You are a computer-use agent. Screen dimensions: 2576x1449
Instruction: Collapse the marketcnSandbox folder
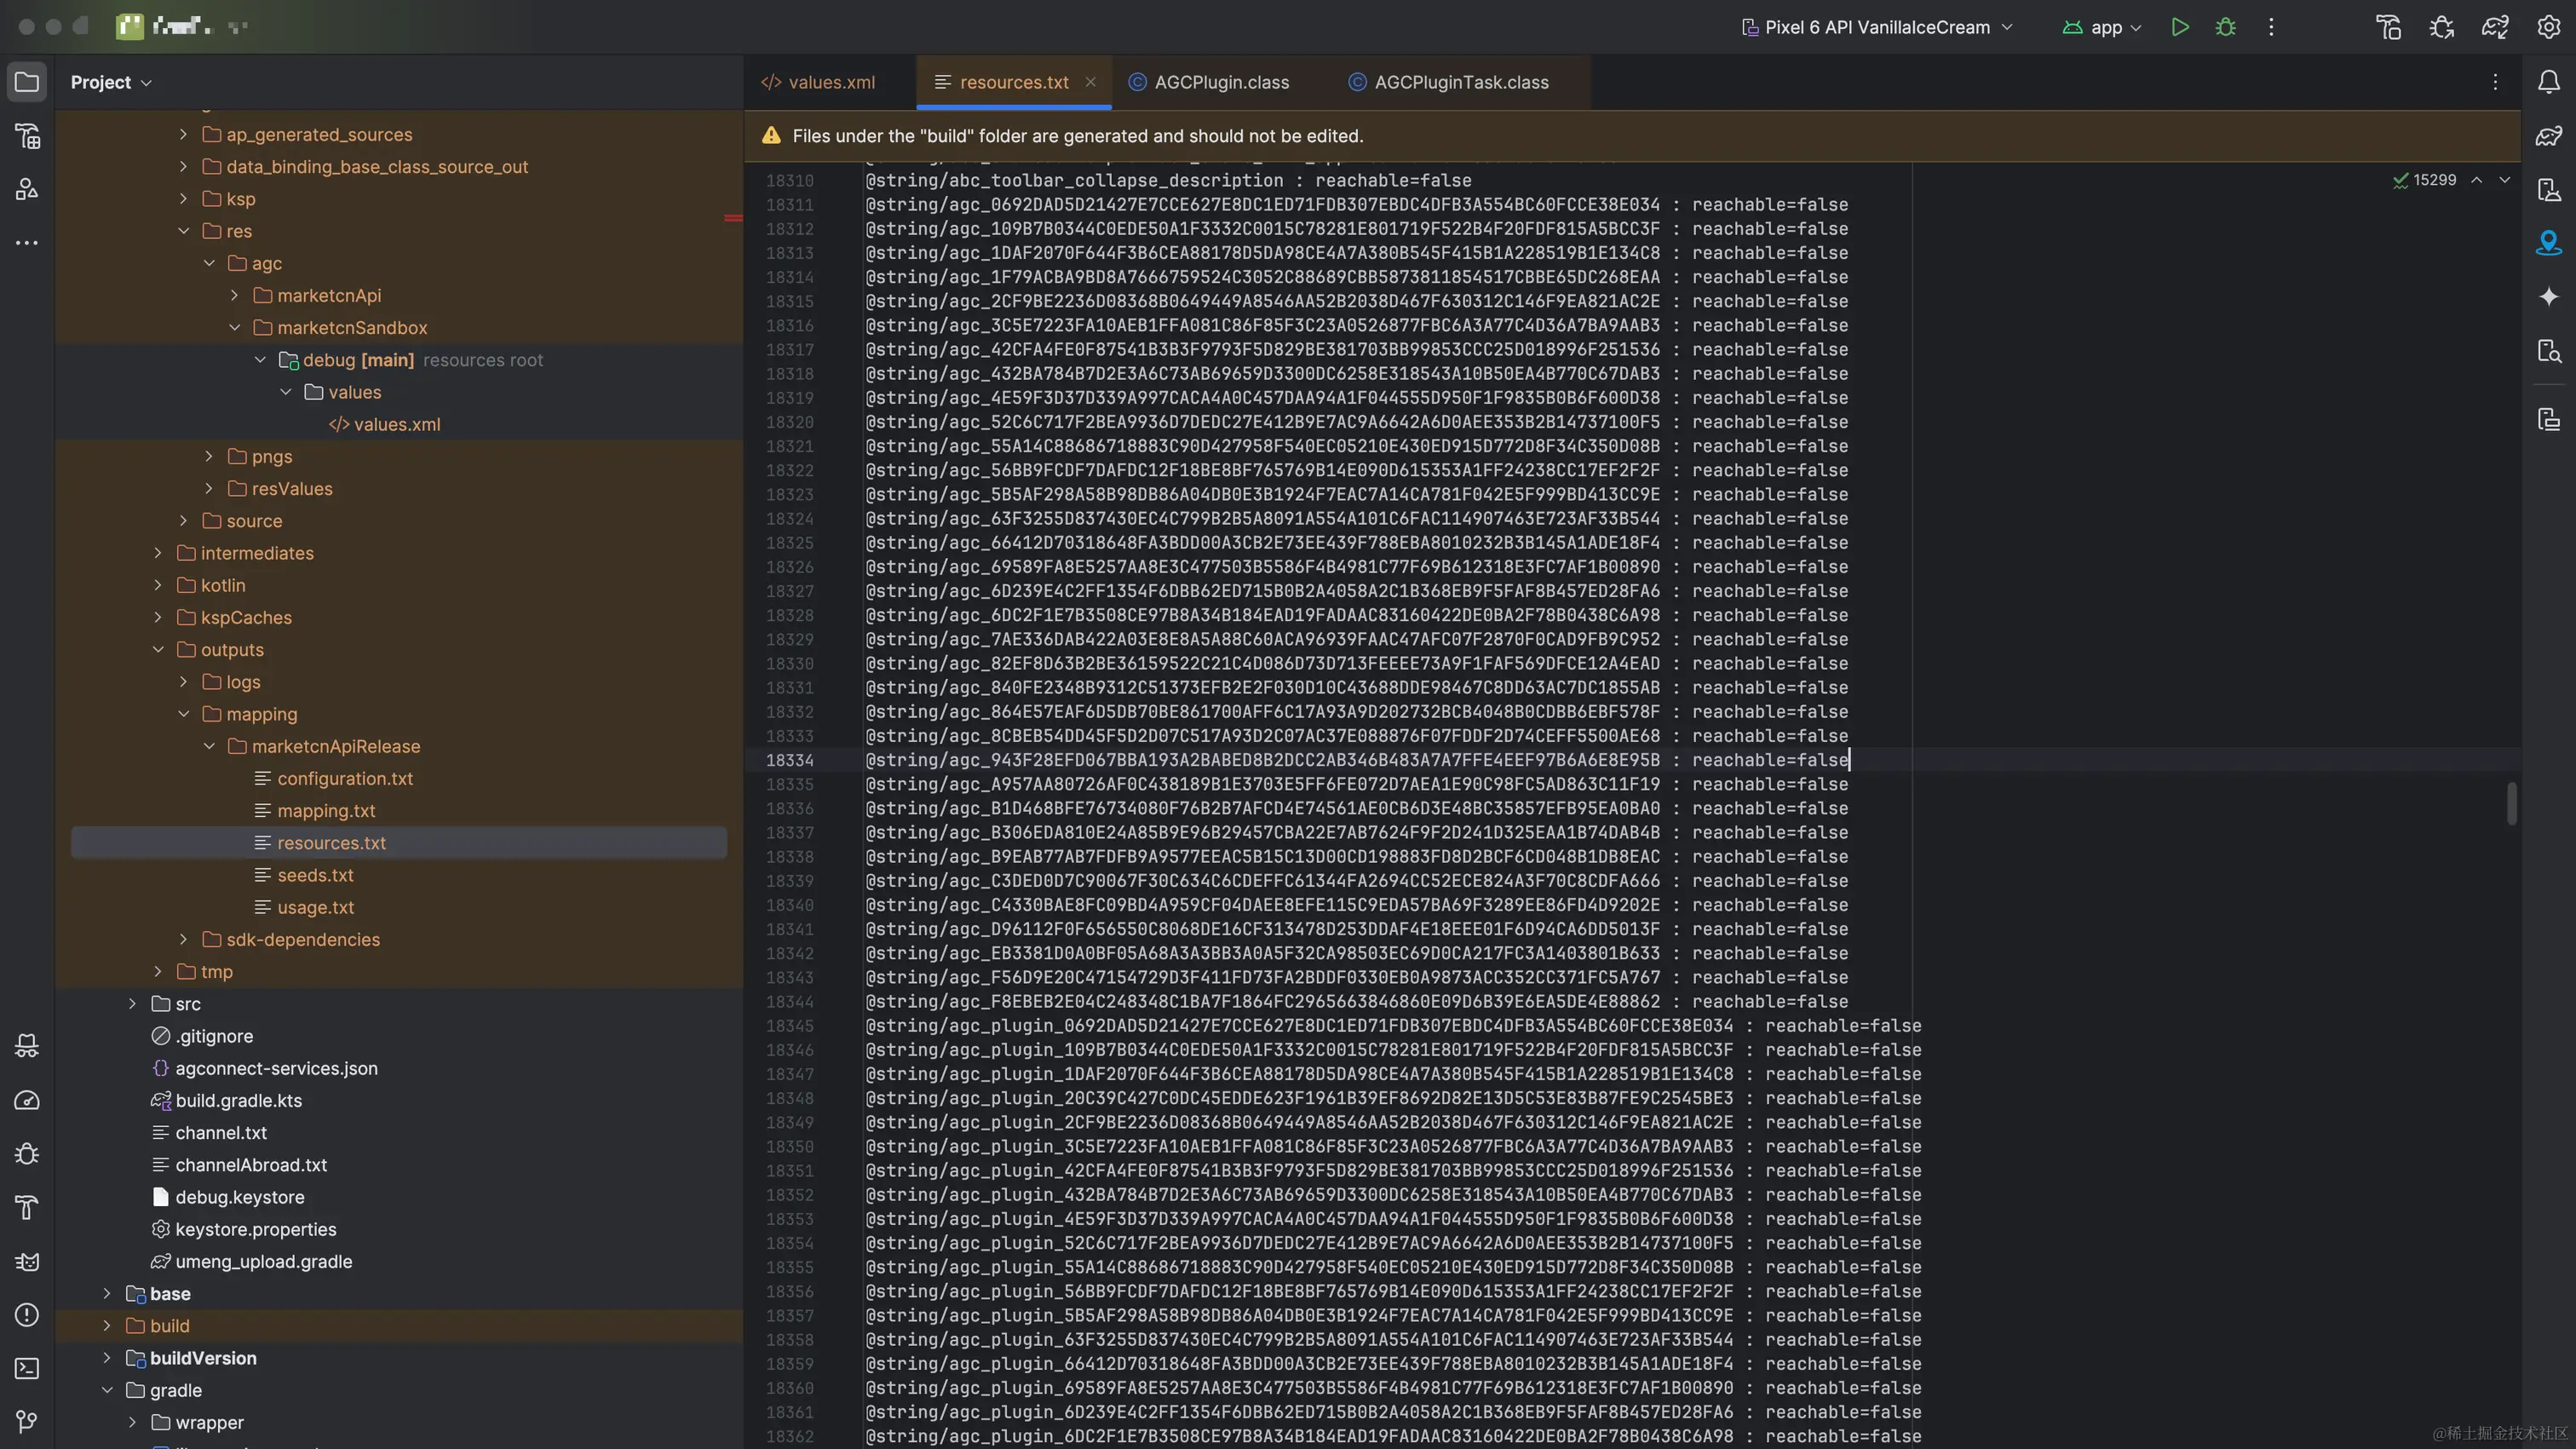tap(235, 328)
